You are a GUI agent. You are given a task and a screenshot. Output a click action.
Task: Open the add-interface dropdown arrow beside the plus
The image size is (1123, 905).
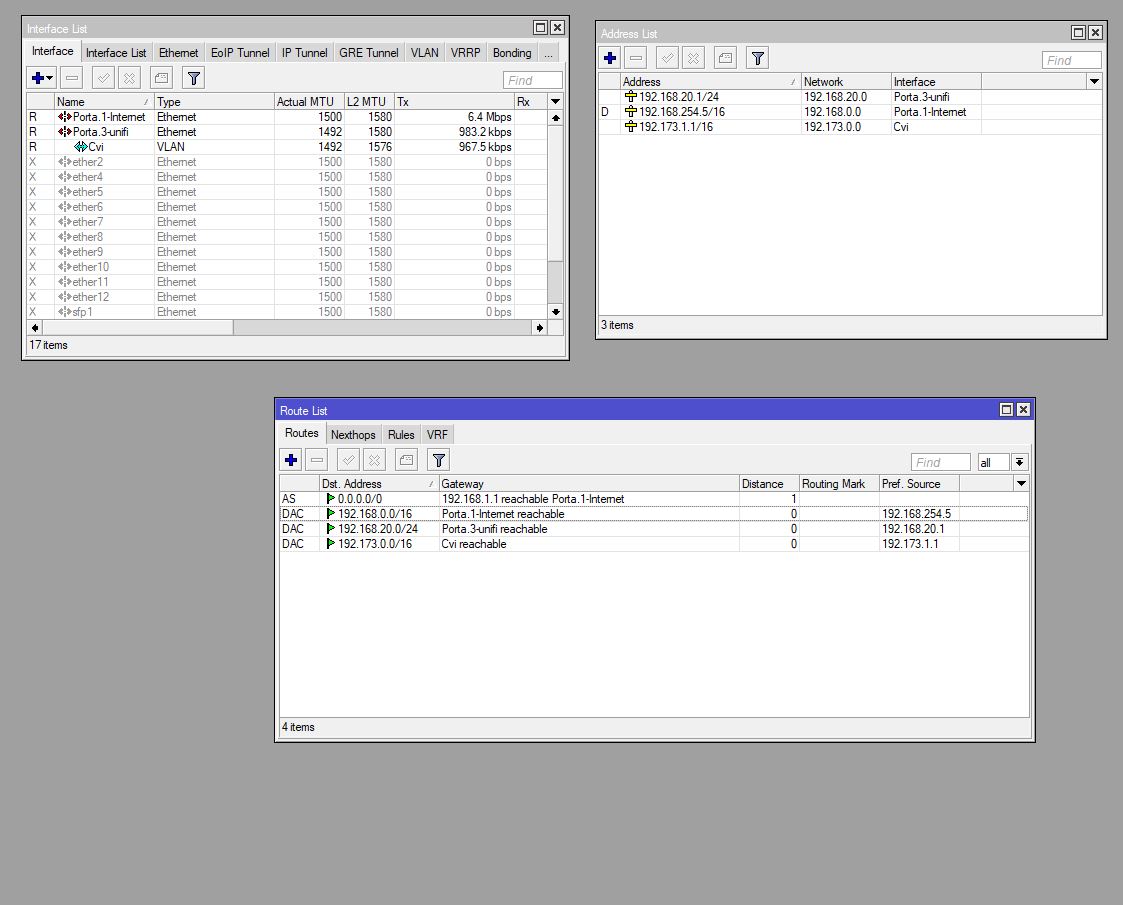51,78
